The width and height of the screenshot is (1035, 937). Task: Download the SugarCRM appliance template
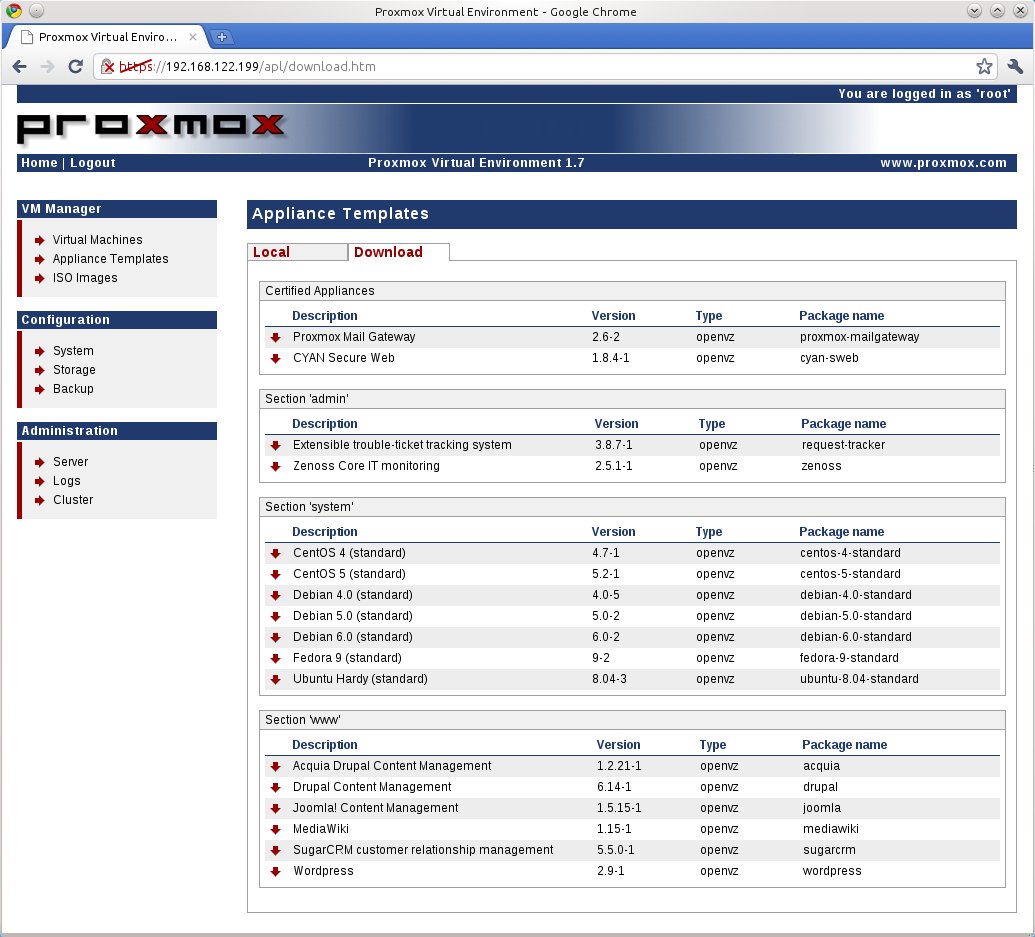(x=275, y=850)
